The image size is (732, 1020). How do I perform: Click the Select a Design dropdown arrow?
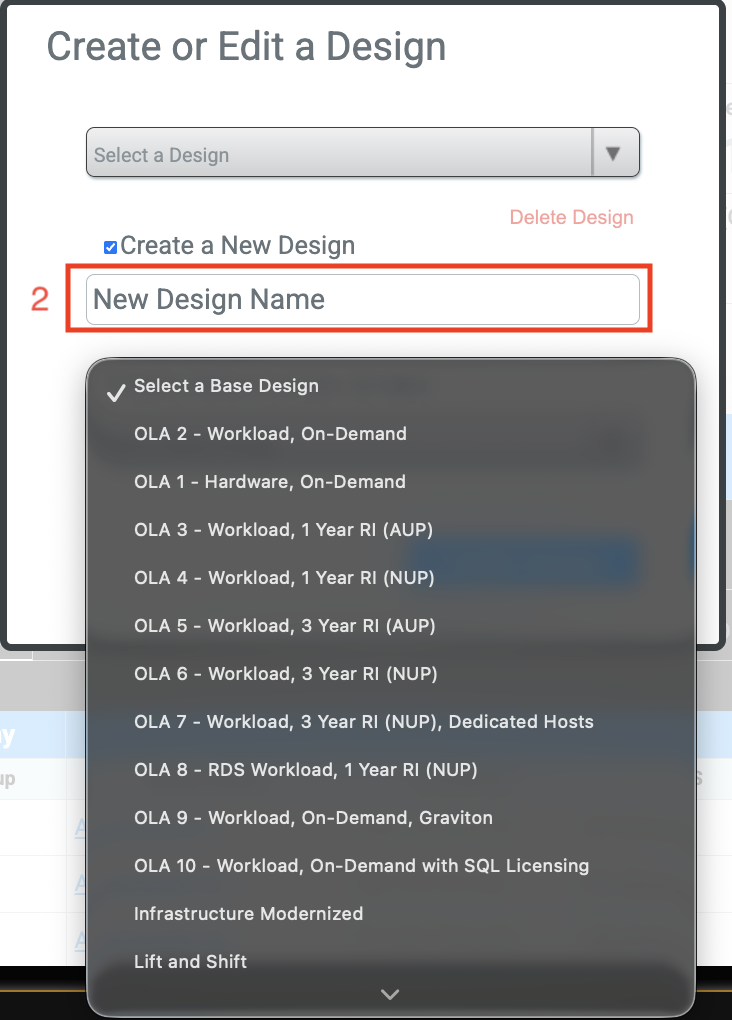click(x=614, y=154)
